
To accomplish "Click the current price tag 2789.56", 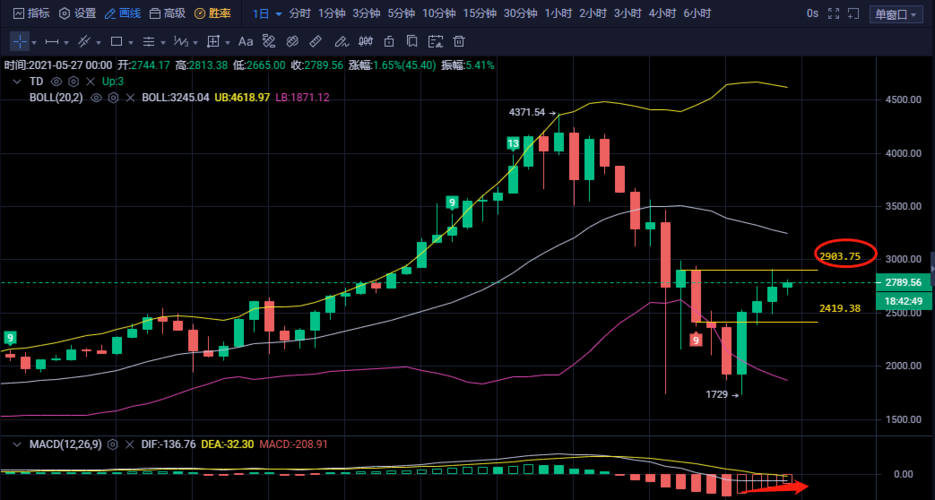I will (x=903, y=282).
